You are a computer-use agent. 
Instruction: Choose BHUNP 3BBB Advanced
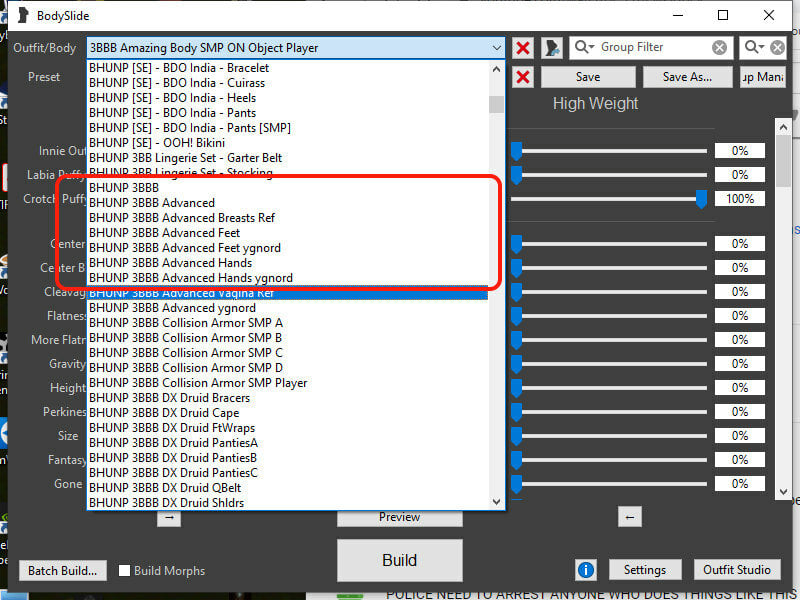[x=287, y=203]
